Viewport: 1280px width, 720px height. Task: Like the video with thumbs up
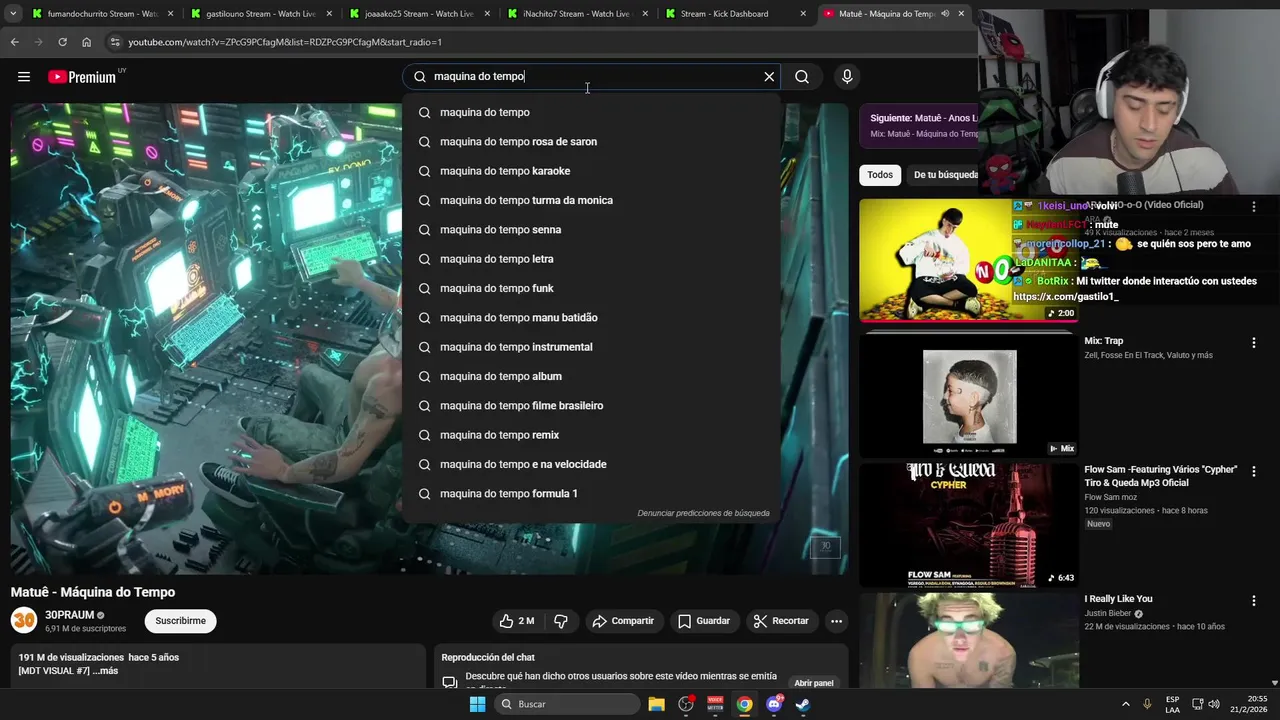(x=516, y=621)
